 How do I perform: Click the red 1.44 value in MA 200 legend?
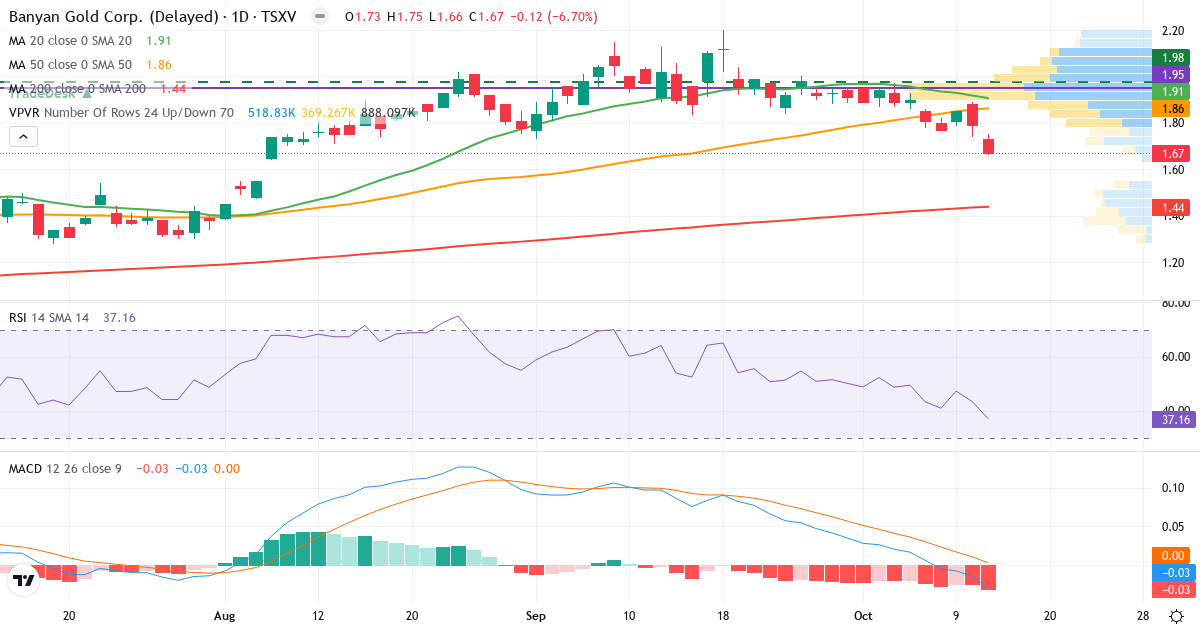173,89
